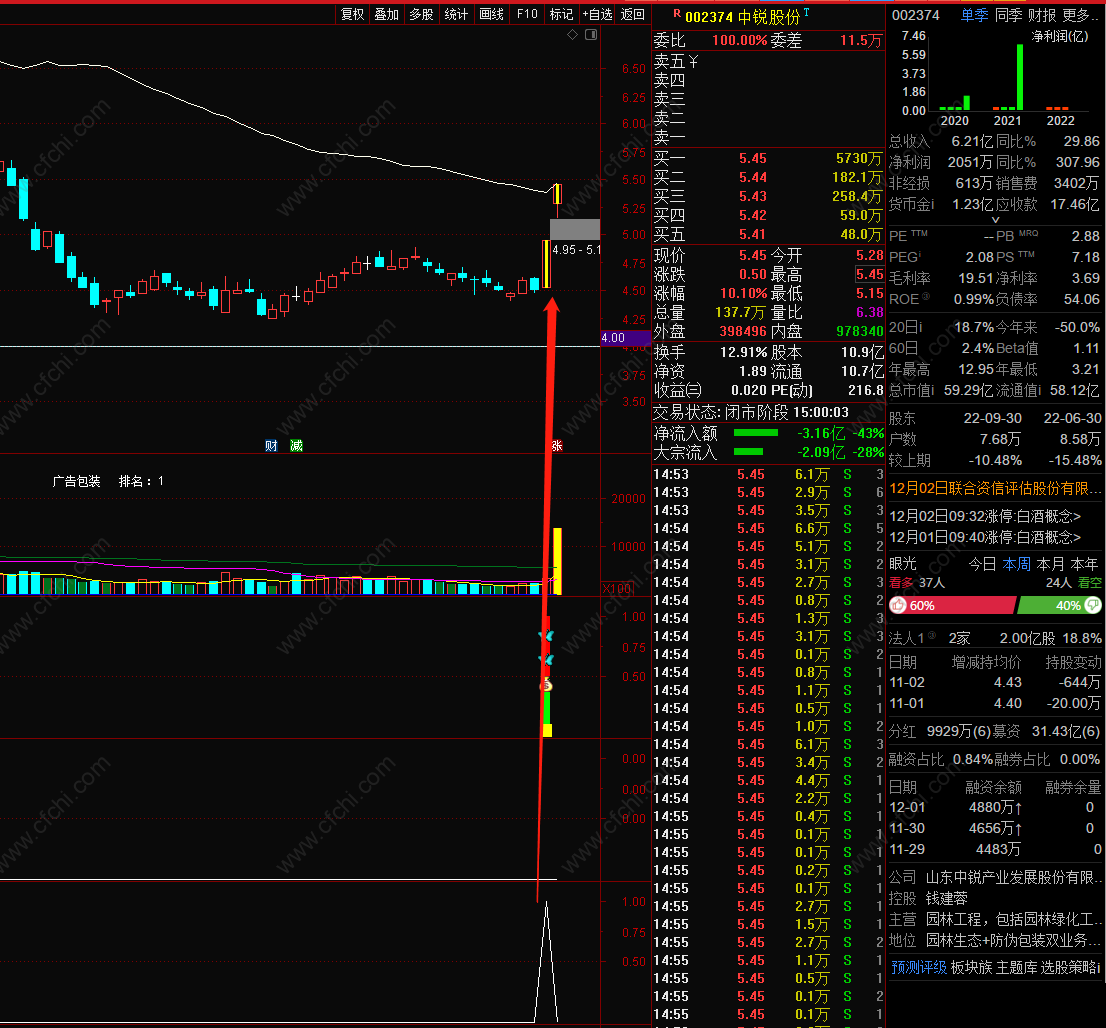Click the 财 marker on the chart
Viewport: 1106px width, 1028px height.
(271, 445)
